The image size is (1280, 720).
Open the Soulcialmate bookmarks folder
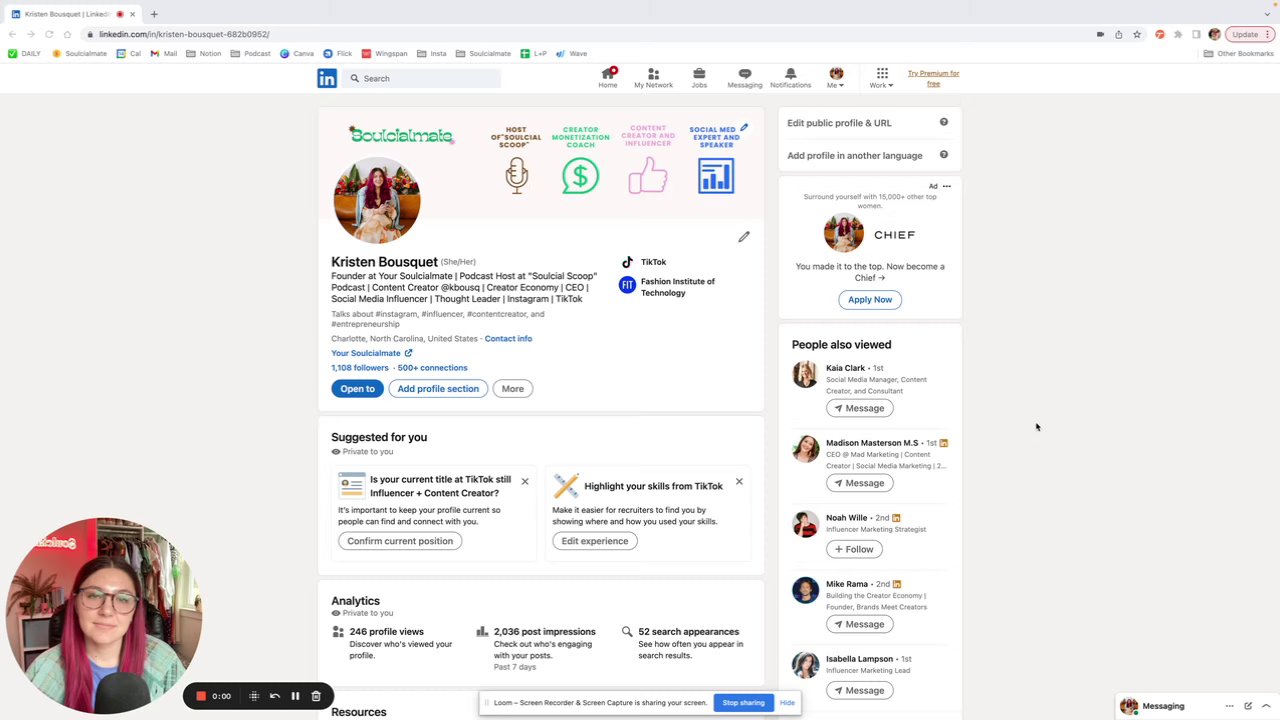[483, 54]
